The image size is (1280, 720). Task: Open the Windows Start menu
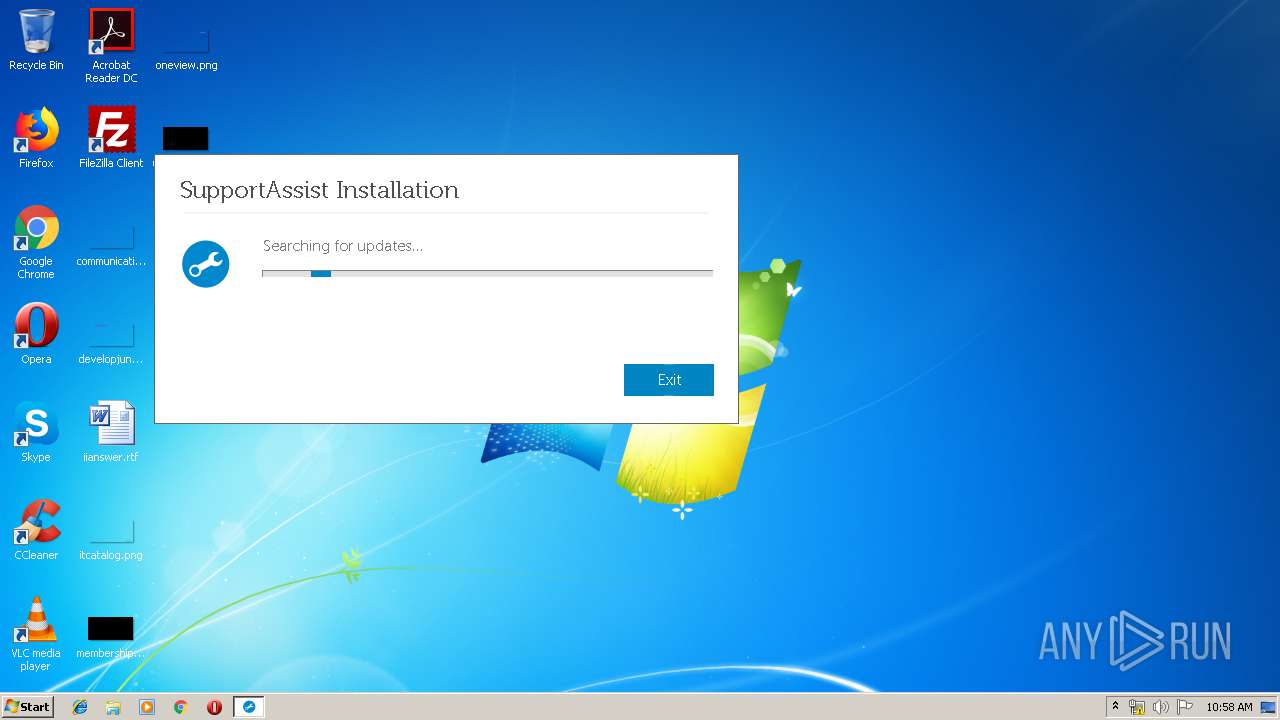[28, 706]
